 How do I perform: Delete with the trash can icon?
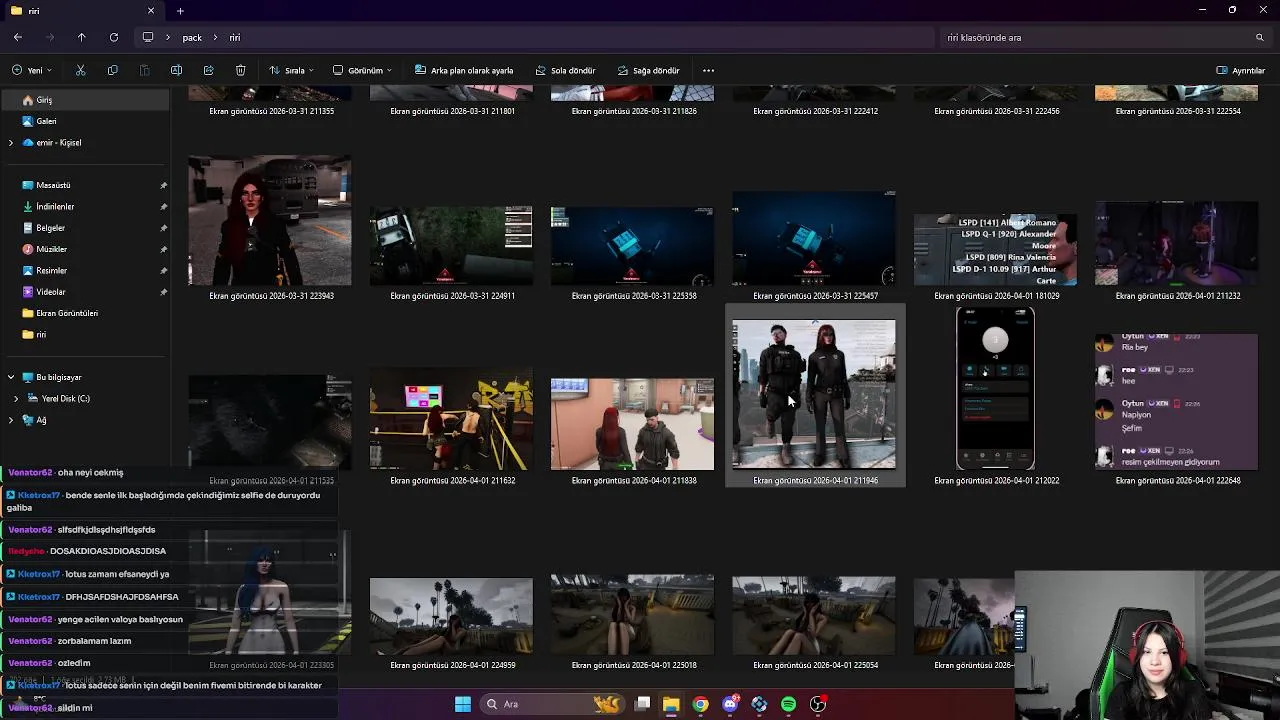point(240,71)
